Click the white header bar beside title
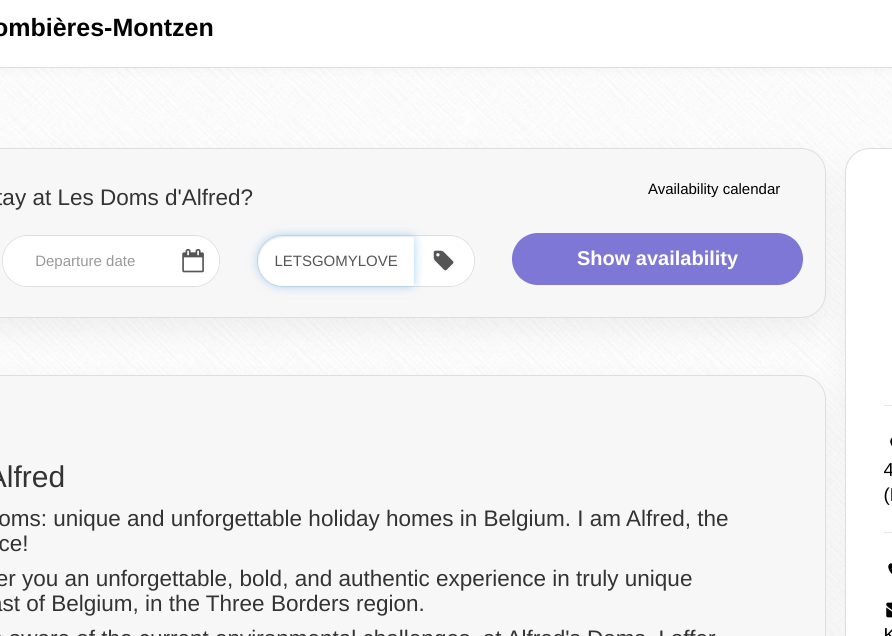 (x=550, y=33)
